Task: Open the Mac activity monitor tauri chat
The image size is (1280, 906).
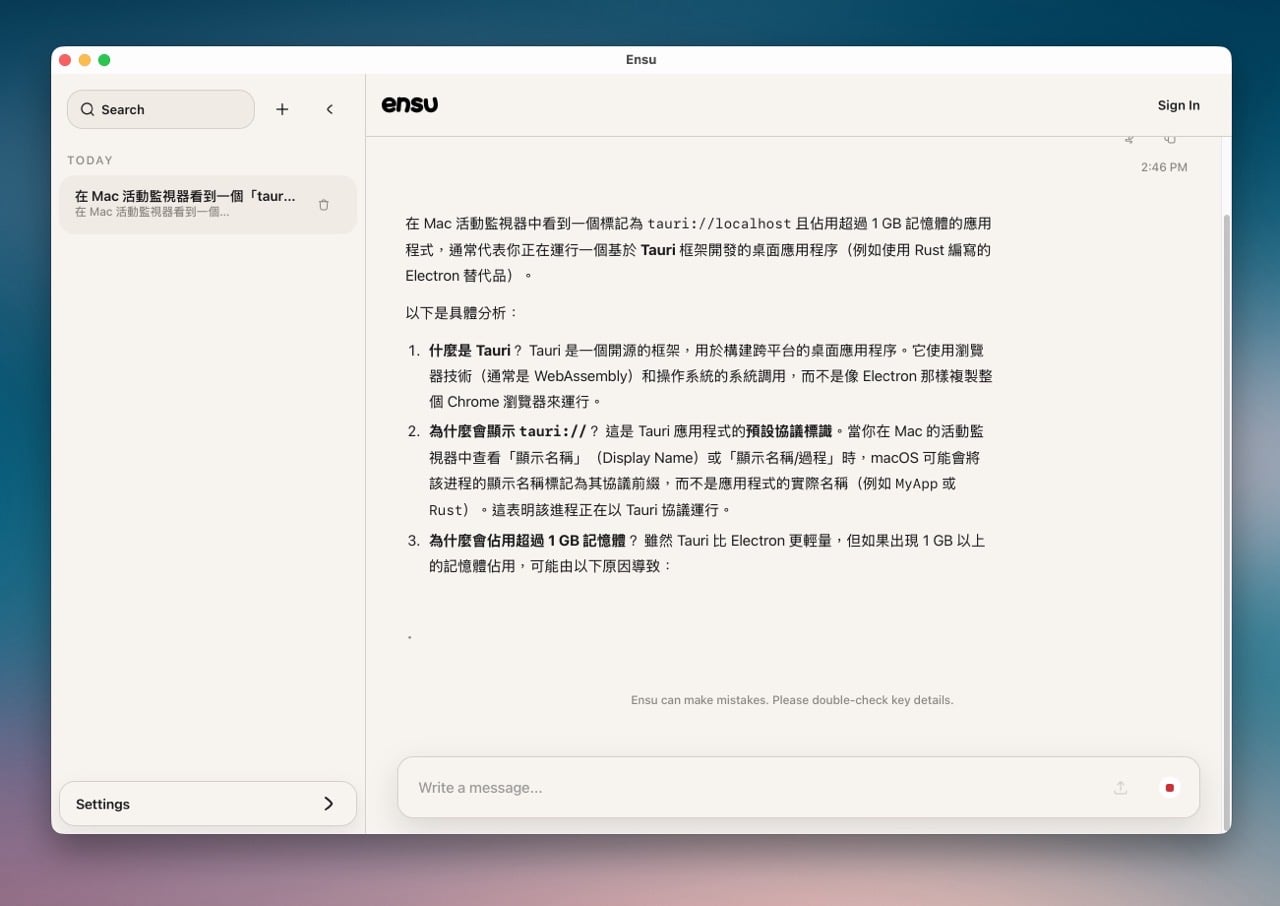Action: [x=185, y=204]
